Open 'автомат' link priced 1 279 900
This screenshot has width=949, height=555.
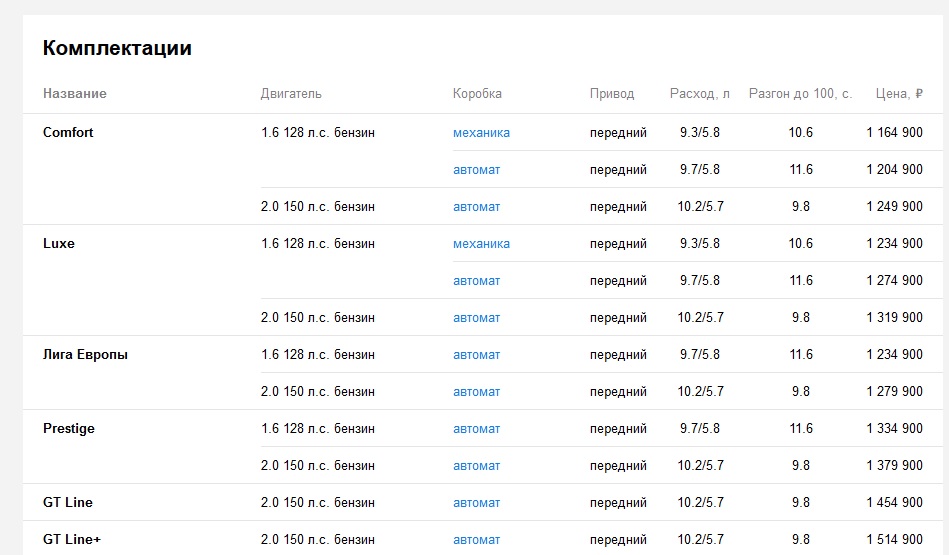tap(476, 392)
